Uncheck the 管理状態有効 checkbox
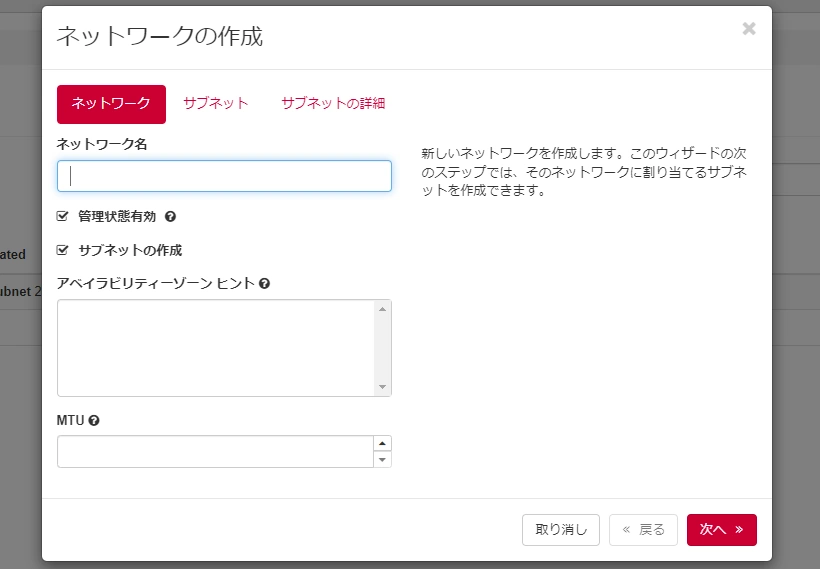 63,216
